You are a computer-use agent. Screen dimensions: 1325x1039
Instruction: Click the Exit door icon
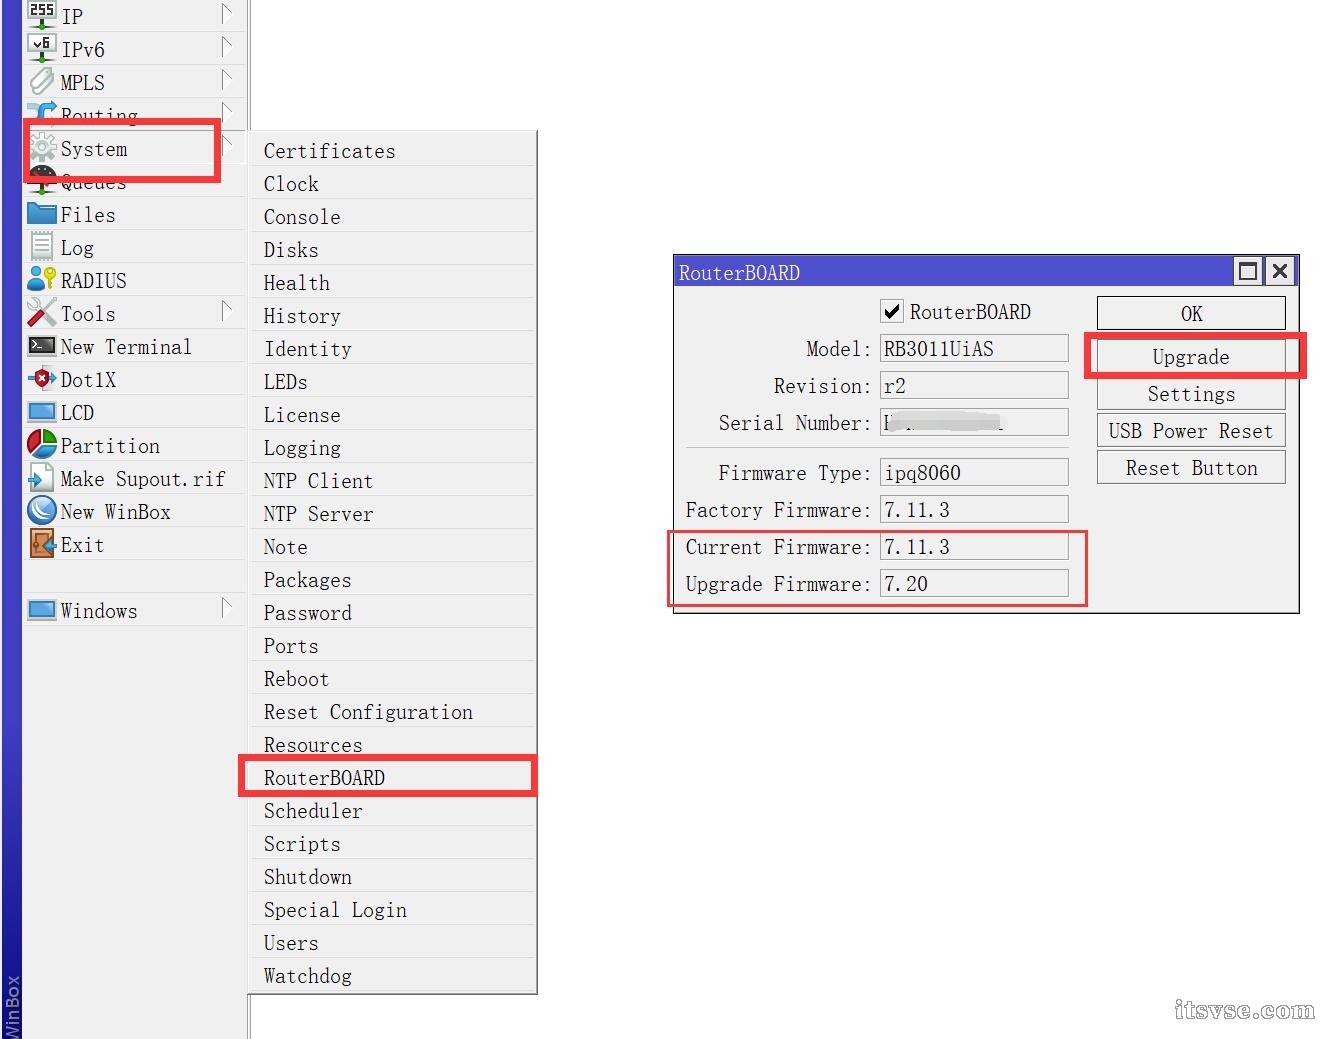42,544
